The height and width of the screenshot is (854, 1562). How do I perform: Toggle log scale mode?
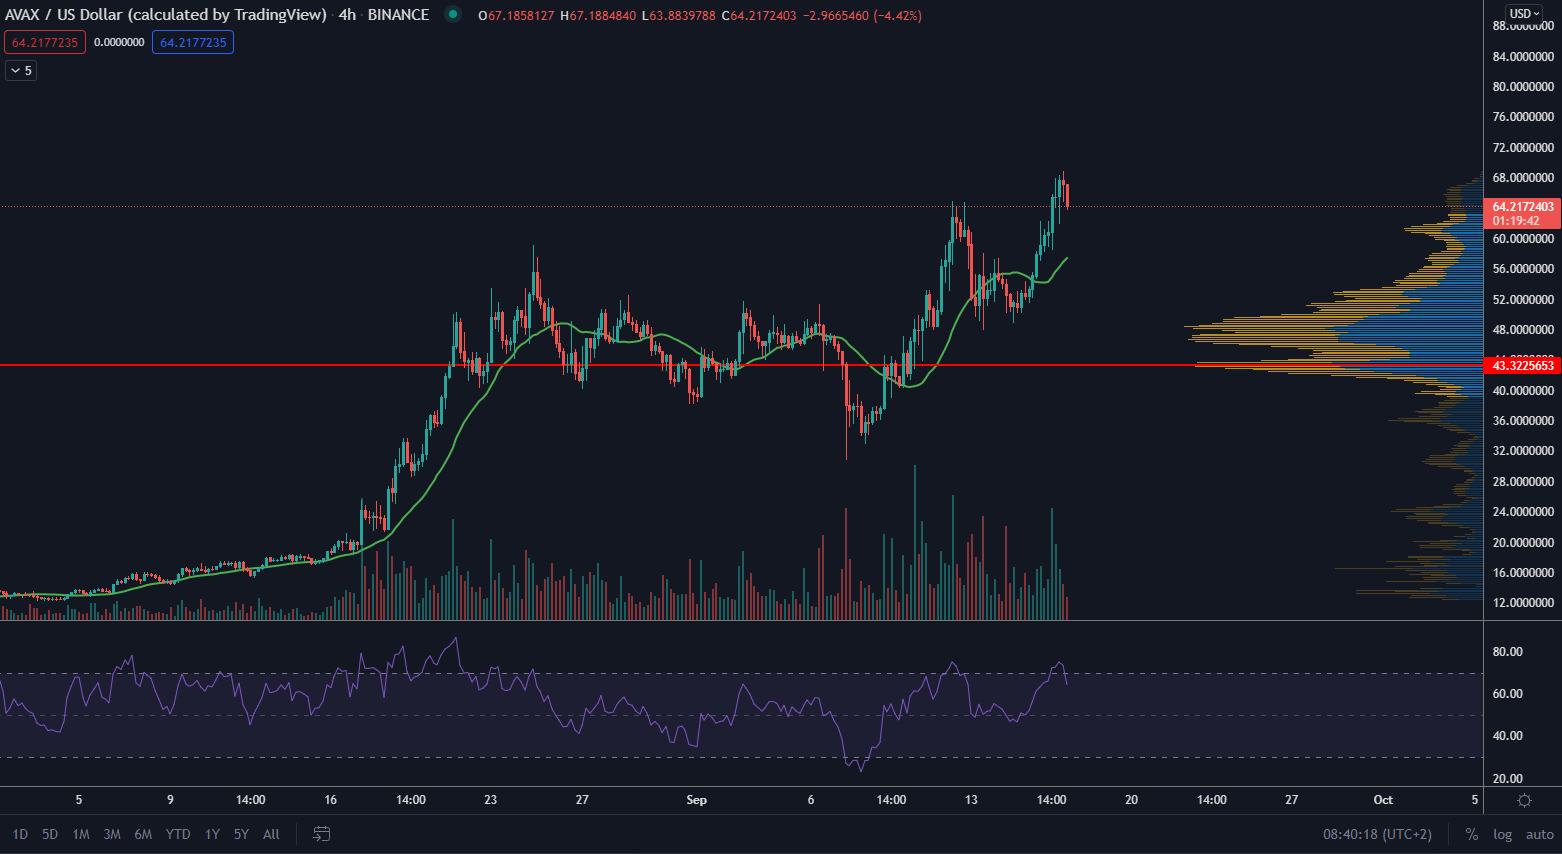click(x=1502, y=834)
